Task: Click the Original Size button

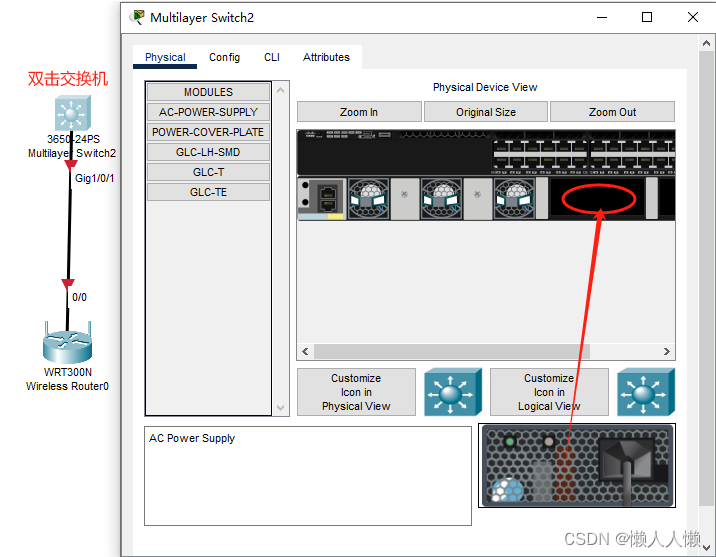Action: [x=486, y=112]
